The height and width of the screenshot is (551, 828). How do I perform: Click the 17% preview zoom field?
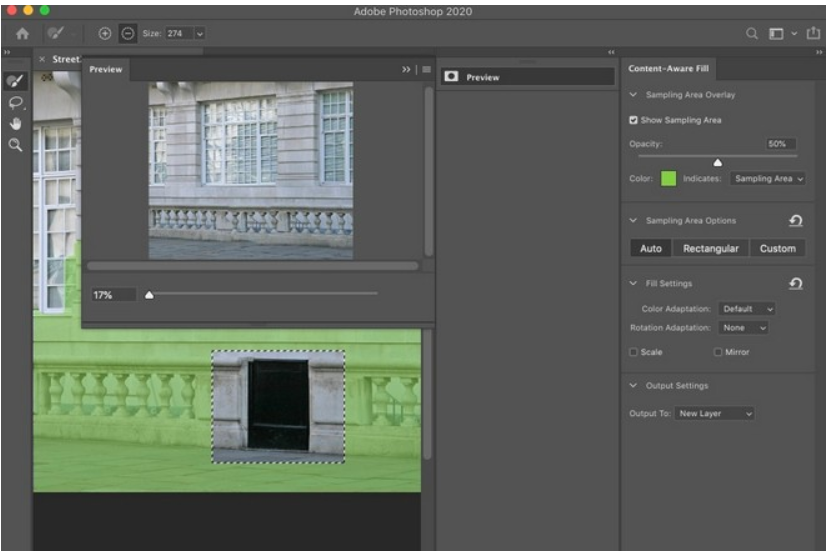[x=114, y=295]
